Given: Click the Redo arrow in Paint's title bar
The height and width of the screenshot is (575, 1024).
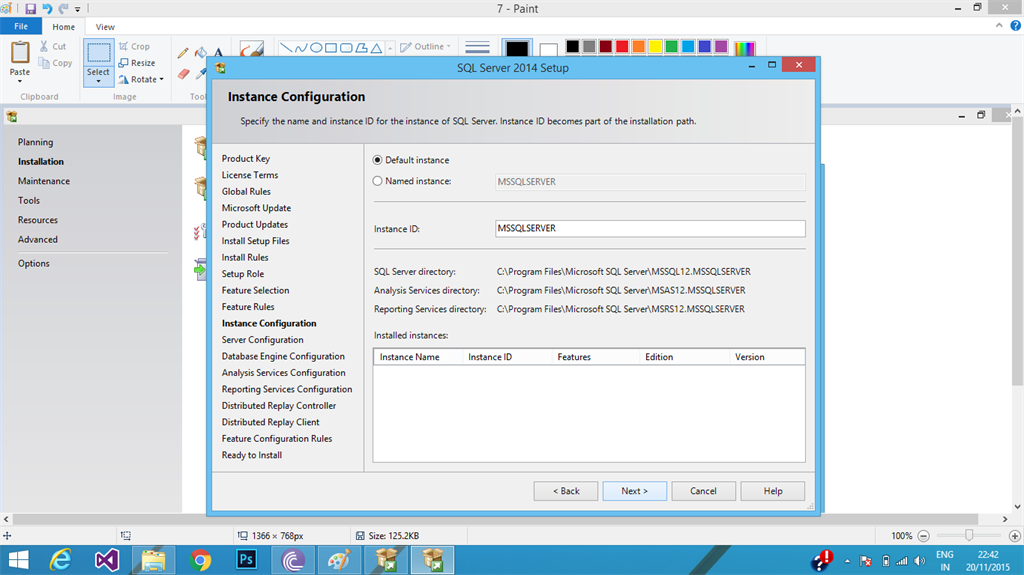Looking at the screenshot, I should click(x=63, y=8).
